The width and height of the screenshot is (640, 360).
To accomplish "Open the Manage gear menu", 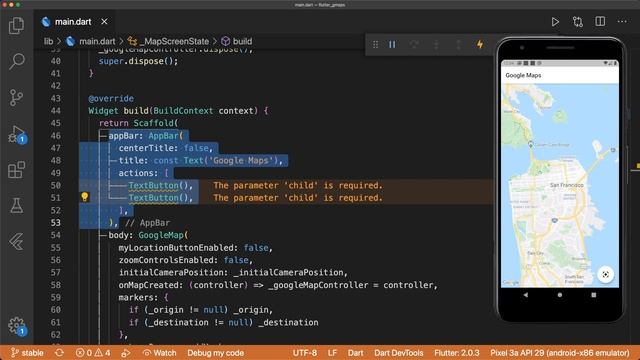I will (x=16, y=326).
